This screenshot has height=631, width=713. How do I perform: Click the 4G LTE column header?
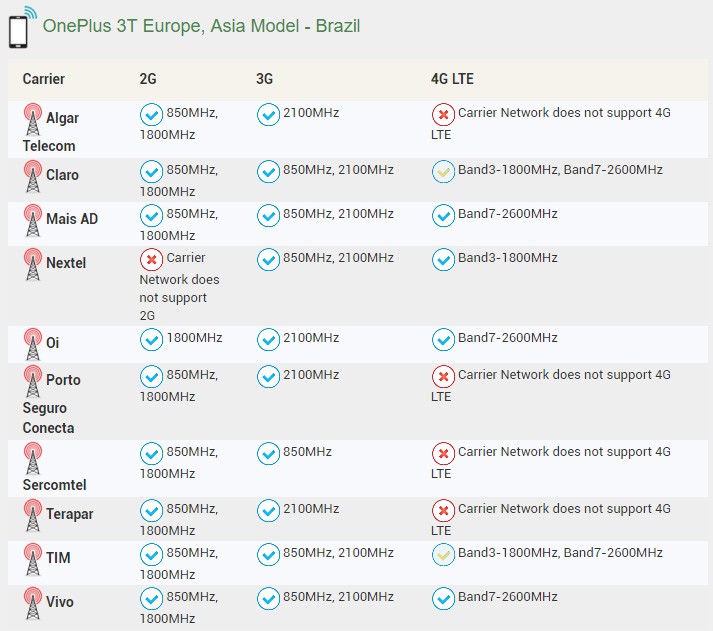452,79
